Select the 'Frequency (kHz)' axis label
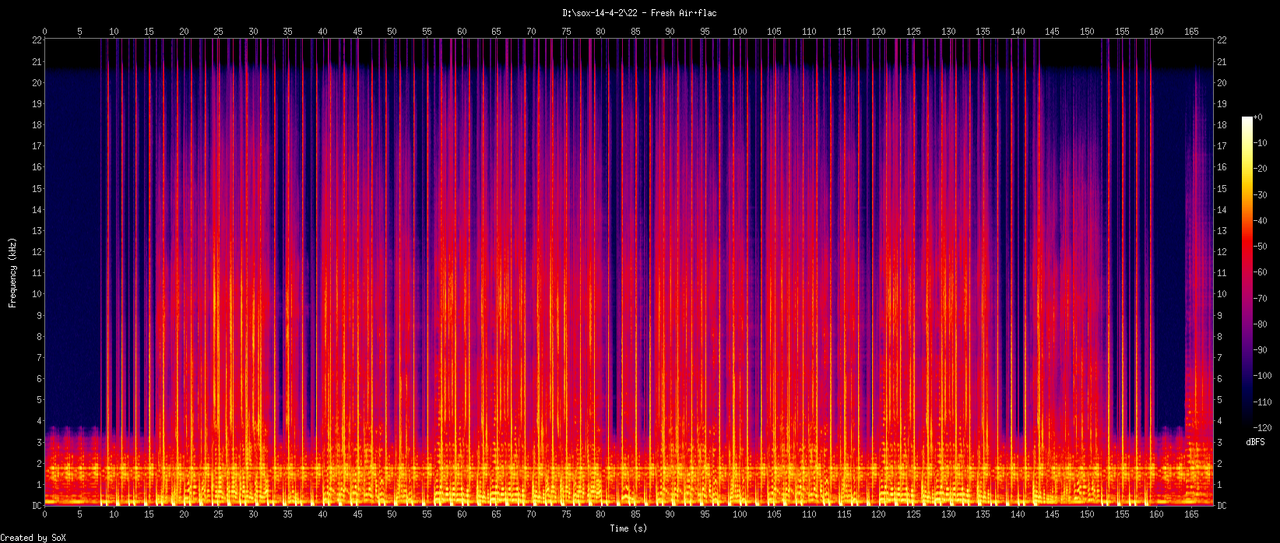This screenshot has height=543, width=1280. 12,273
